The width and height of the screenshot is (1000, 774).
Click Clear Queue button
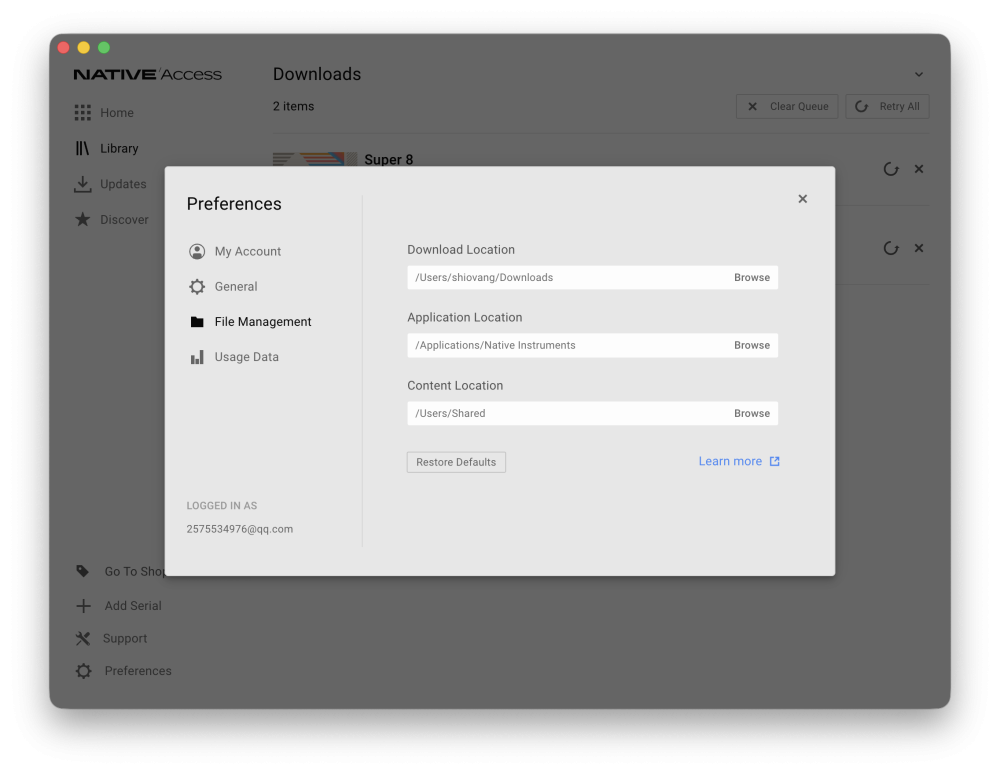(787, 106)
